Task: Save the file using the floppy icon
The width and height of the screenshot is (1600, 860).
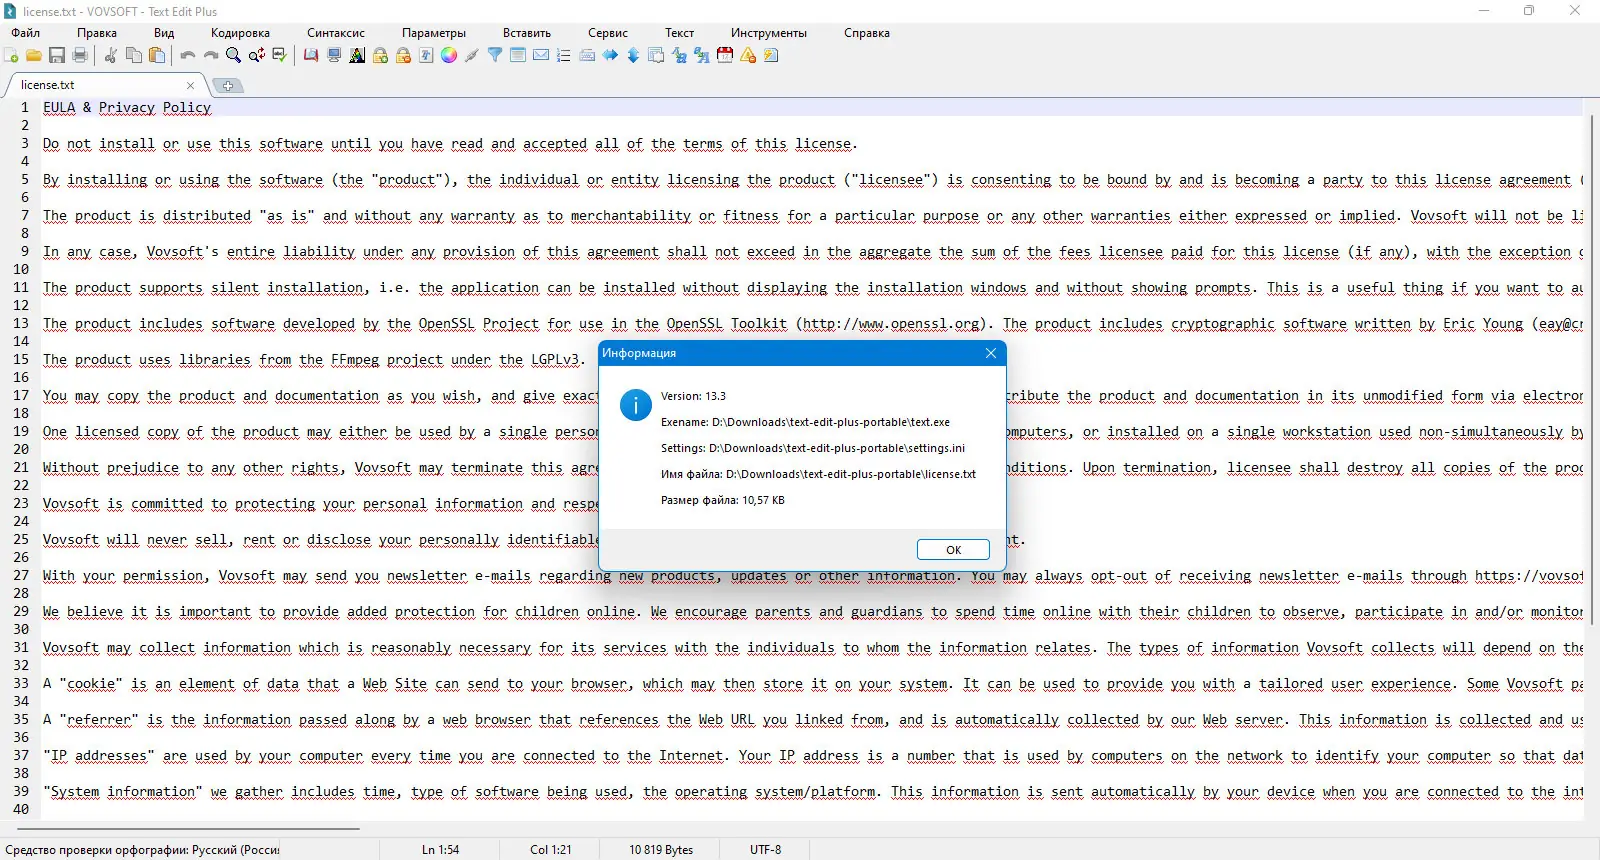Action: pyautogui.click(x=57, y=55)
